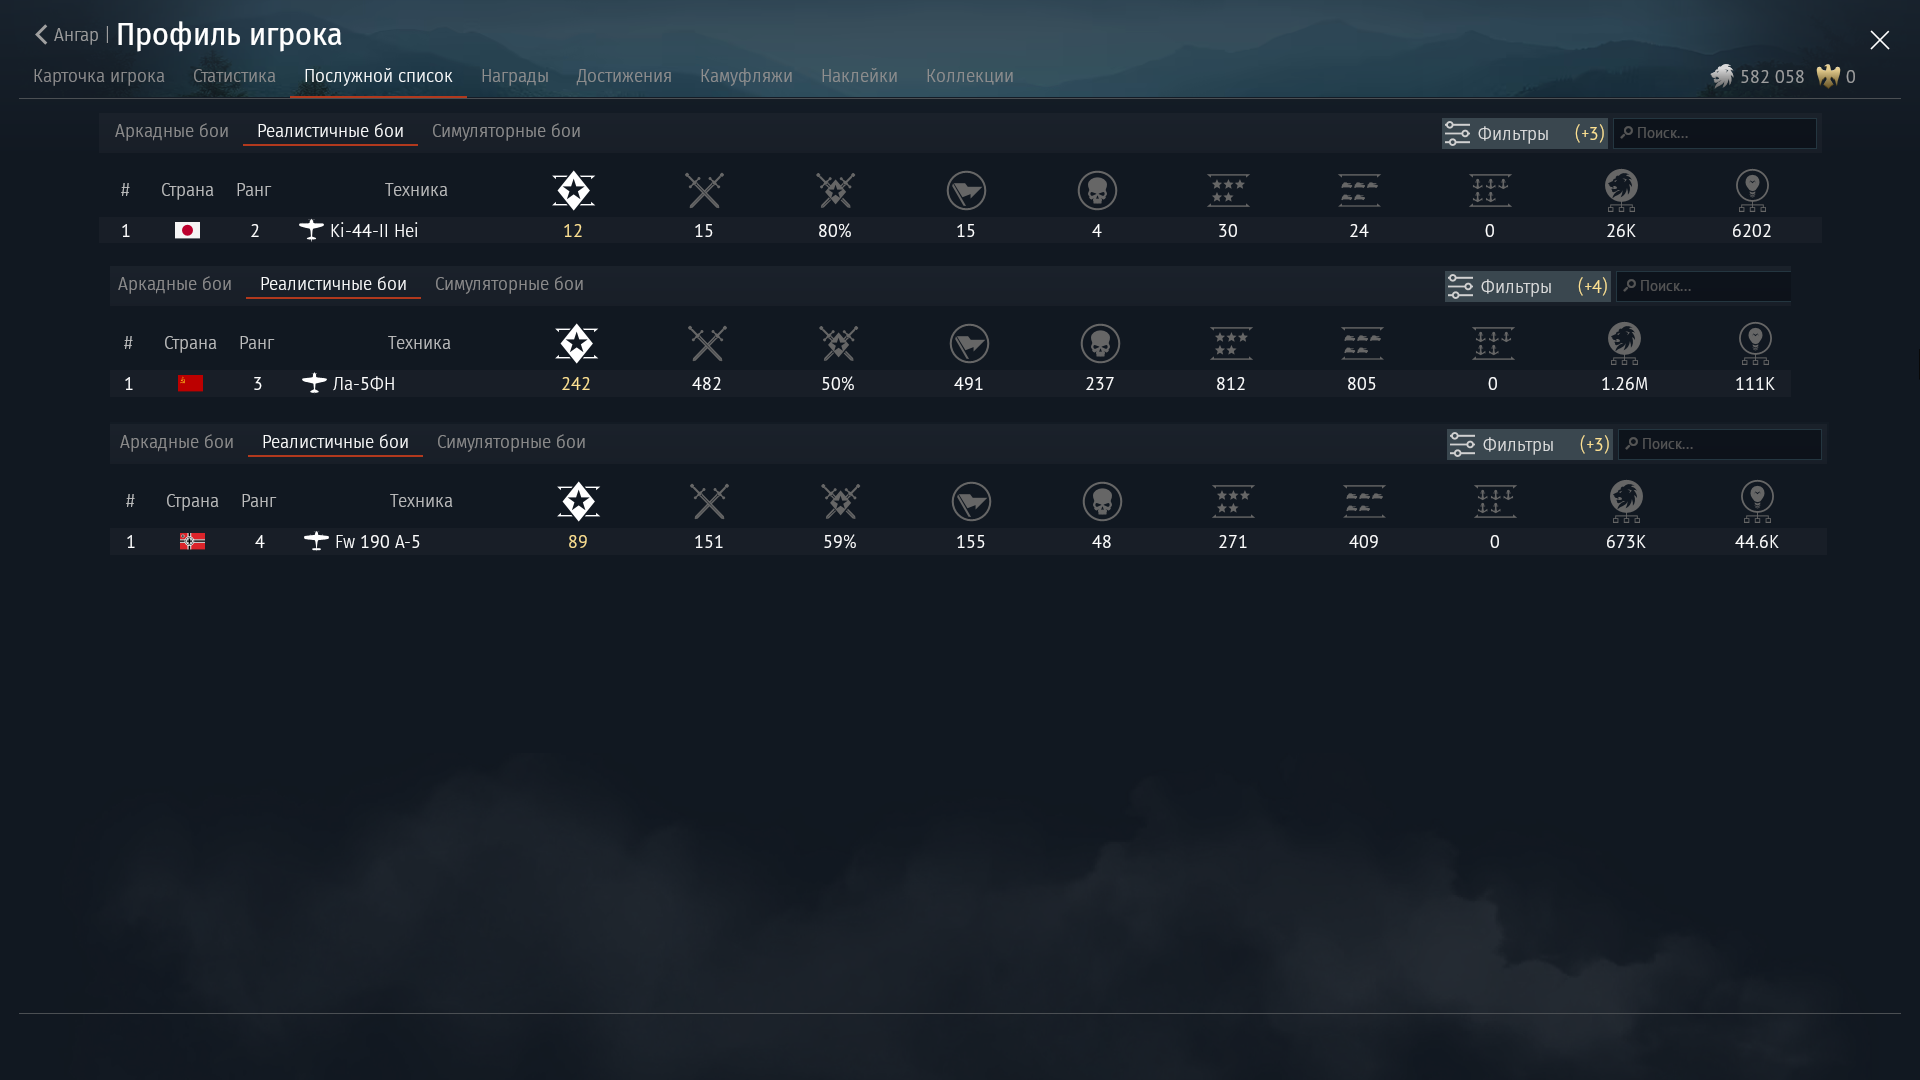Open the first Фильтры (+3) filter panel
Viewport: 1920px width, 1080px height.
coord(1524,133)
